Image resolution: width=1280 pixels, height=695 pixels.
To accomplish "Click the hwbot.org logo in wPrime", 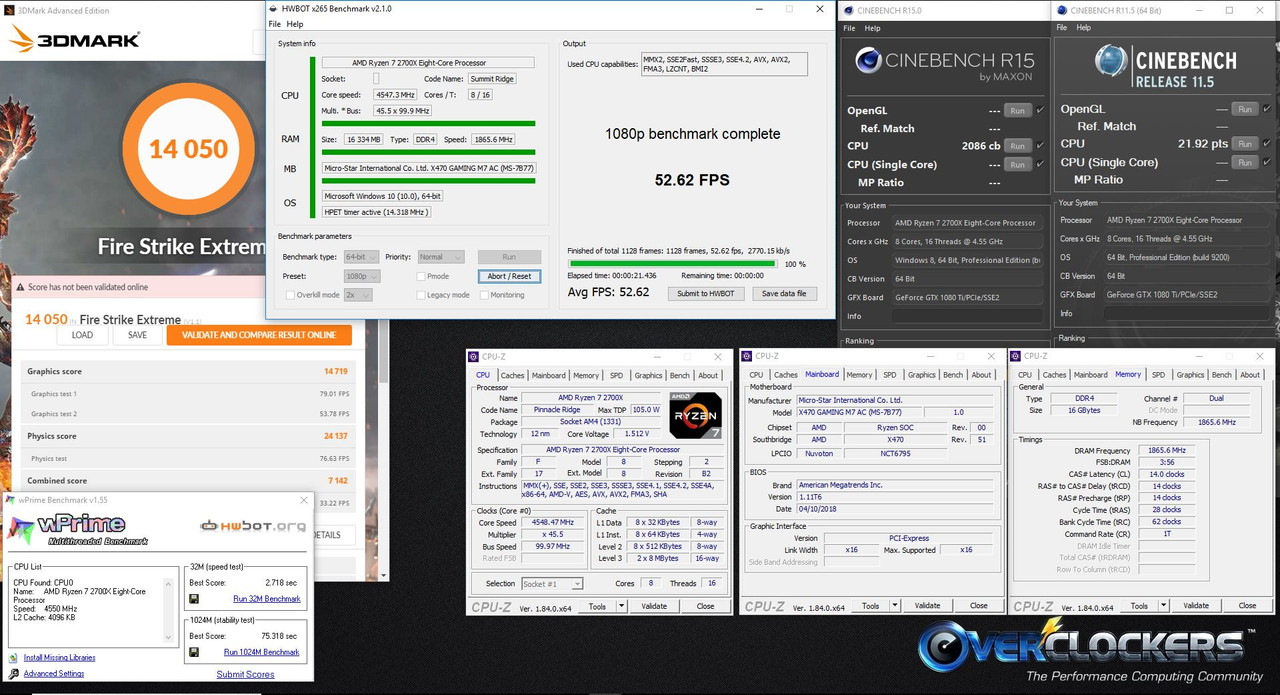I will click(x=253, y=525).
